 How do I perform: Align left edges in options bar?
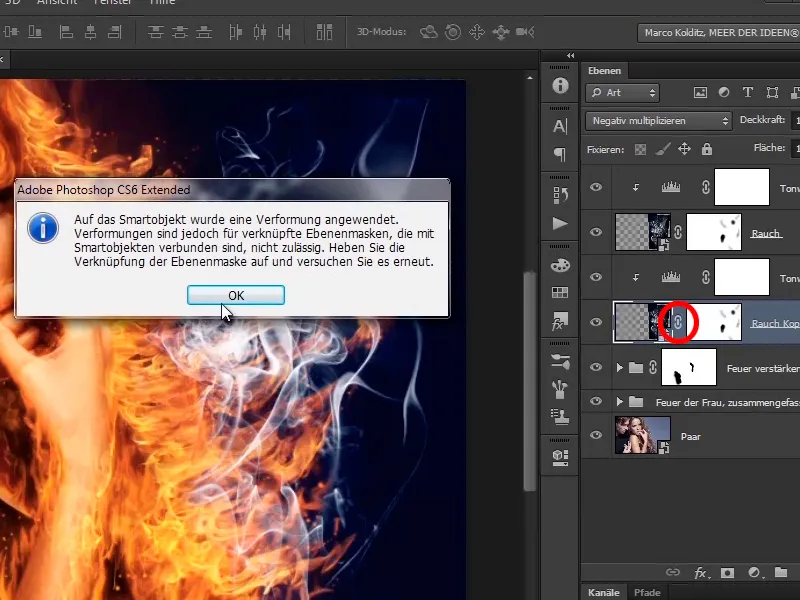coord(66,32)
